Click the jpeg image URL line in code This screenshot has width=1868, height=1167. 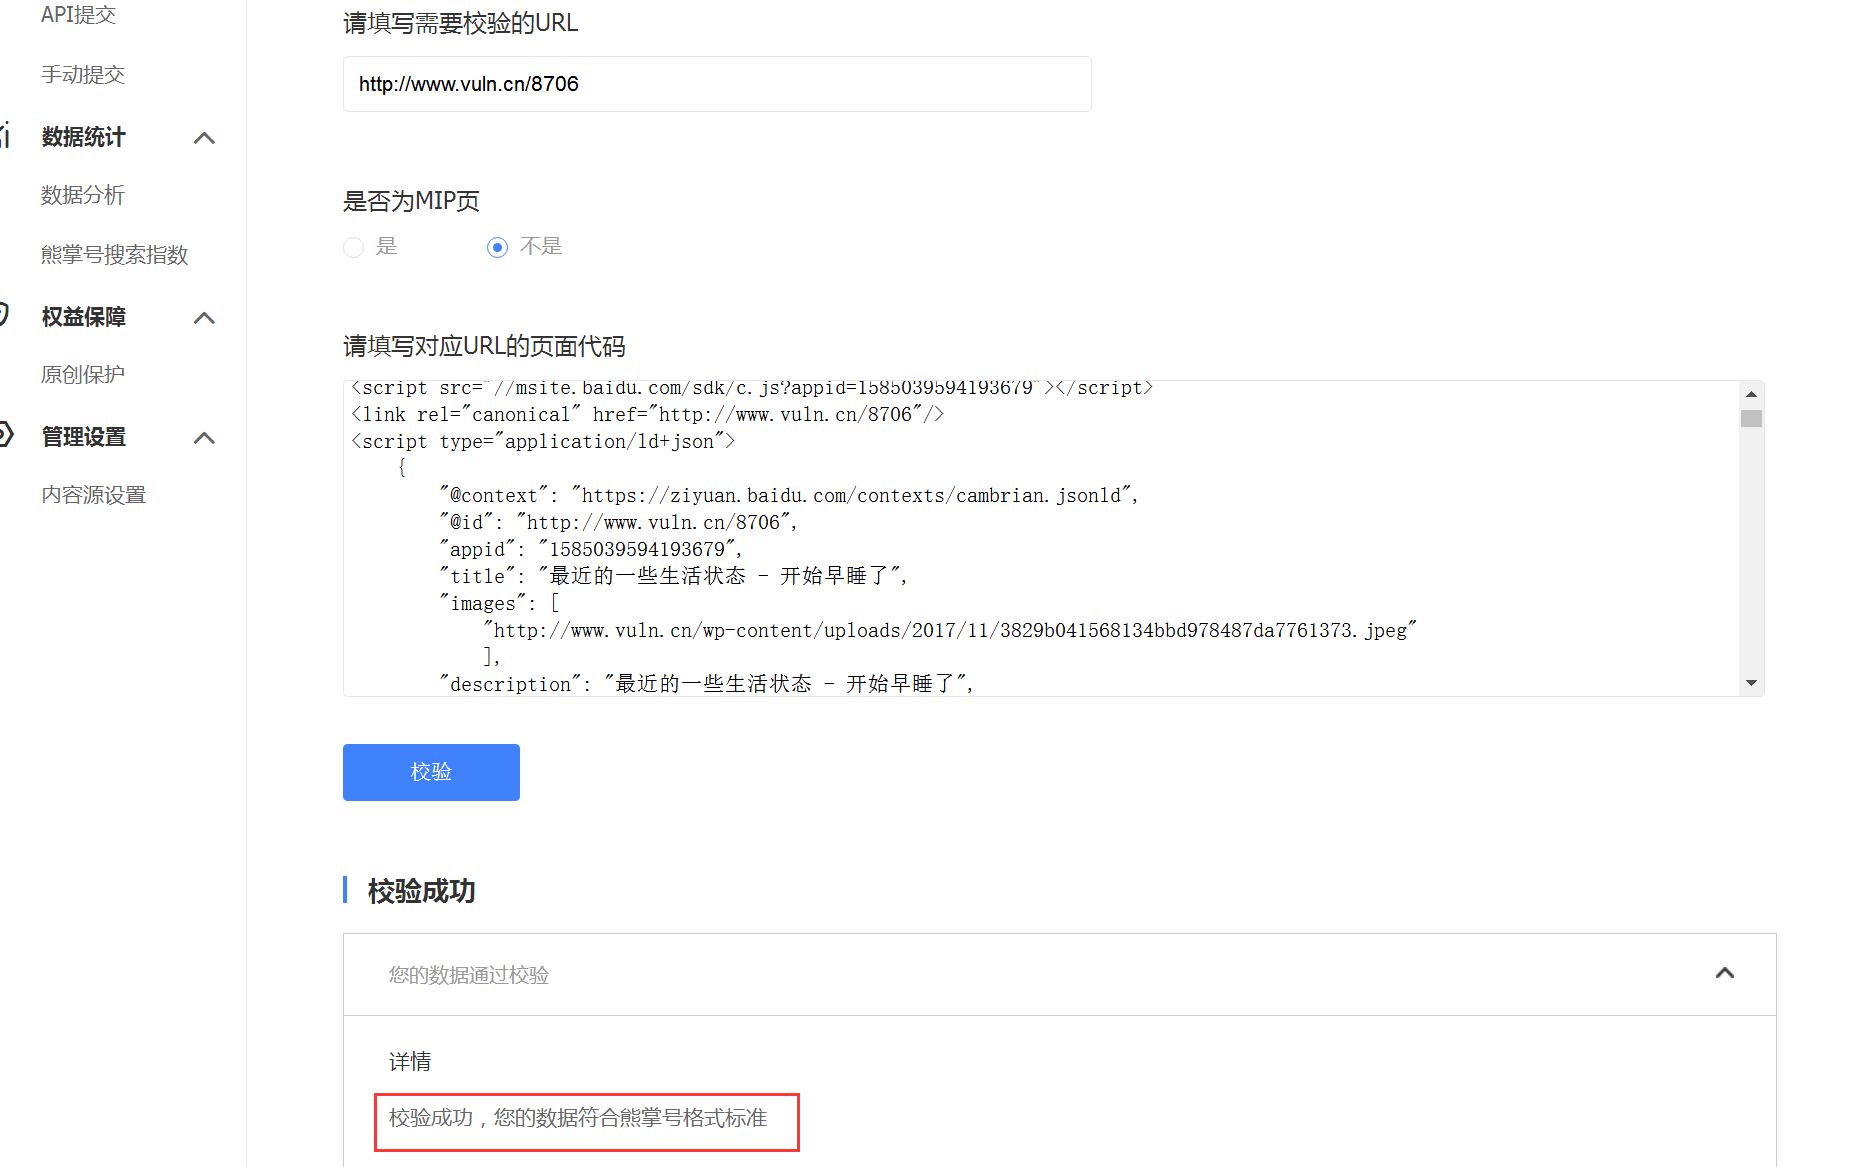(x=950, y=630)
